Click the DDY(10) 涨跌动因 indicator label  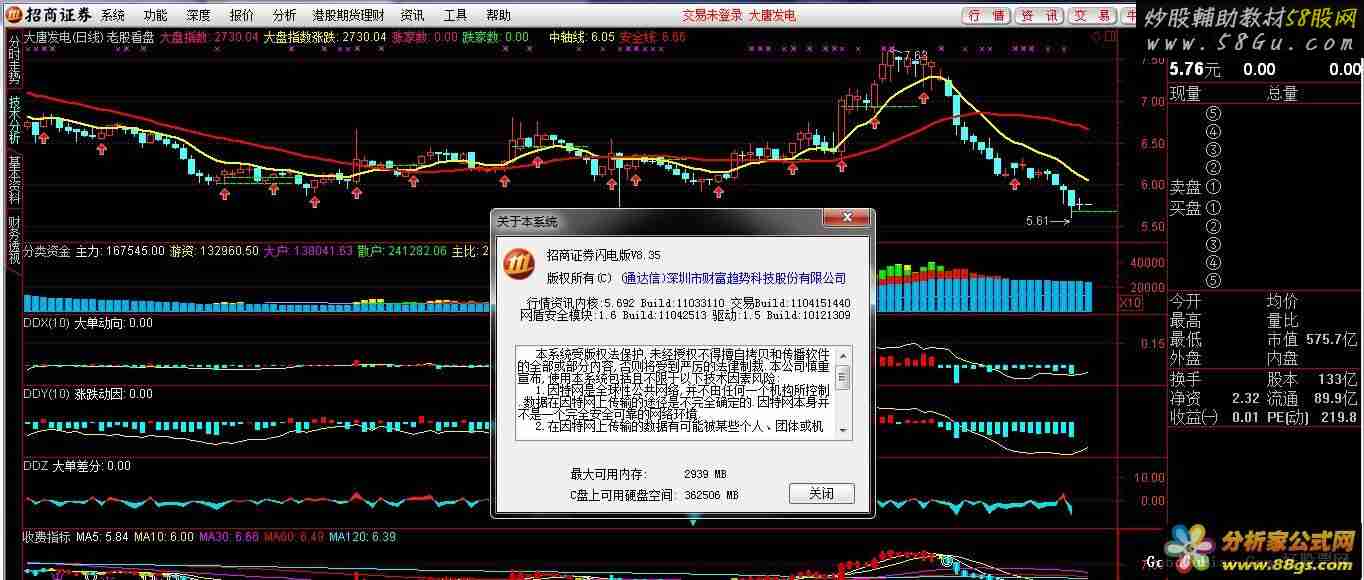(x=87, y=394)
